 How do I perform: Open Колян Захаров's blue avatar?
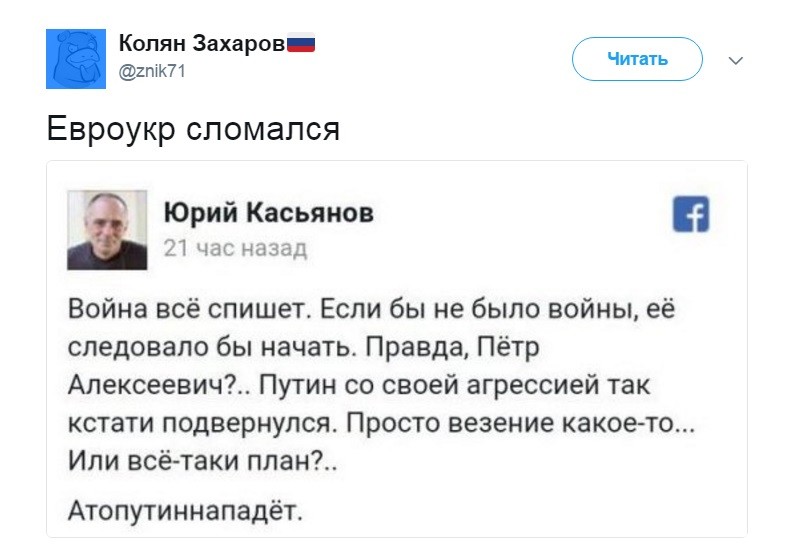coord(76,59)
